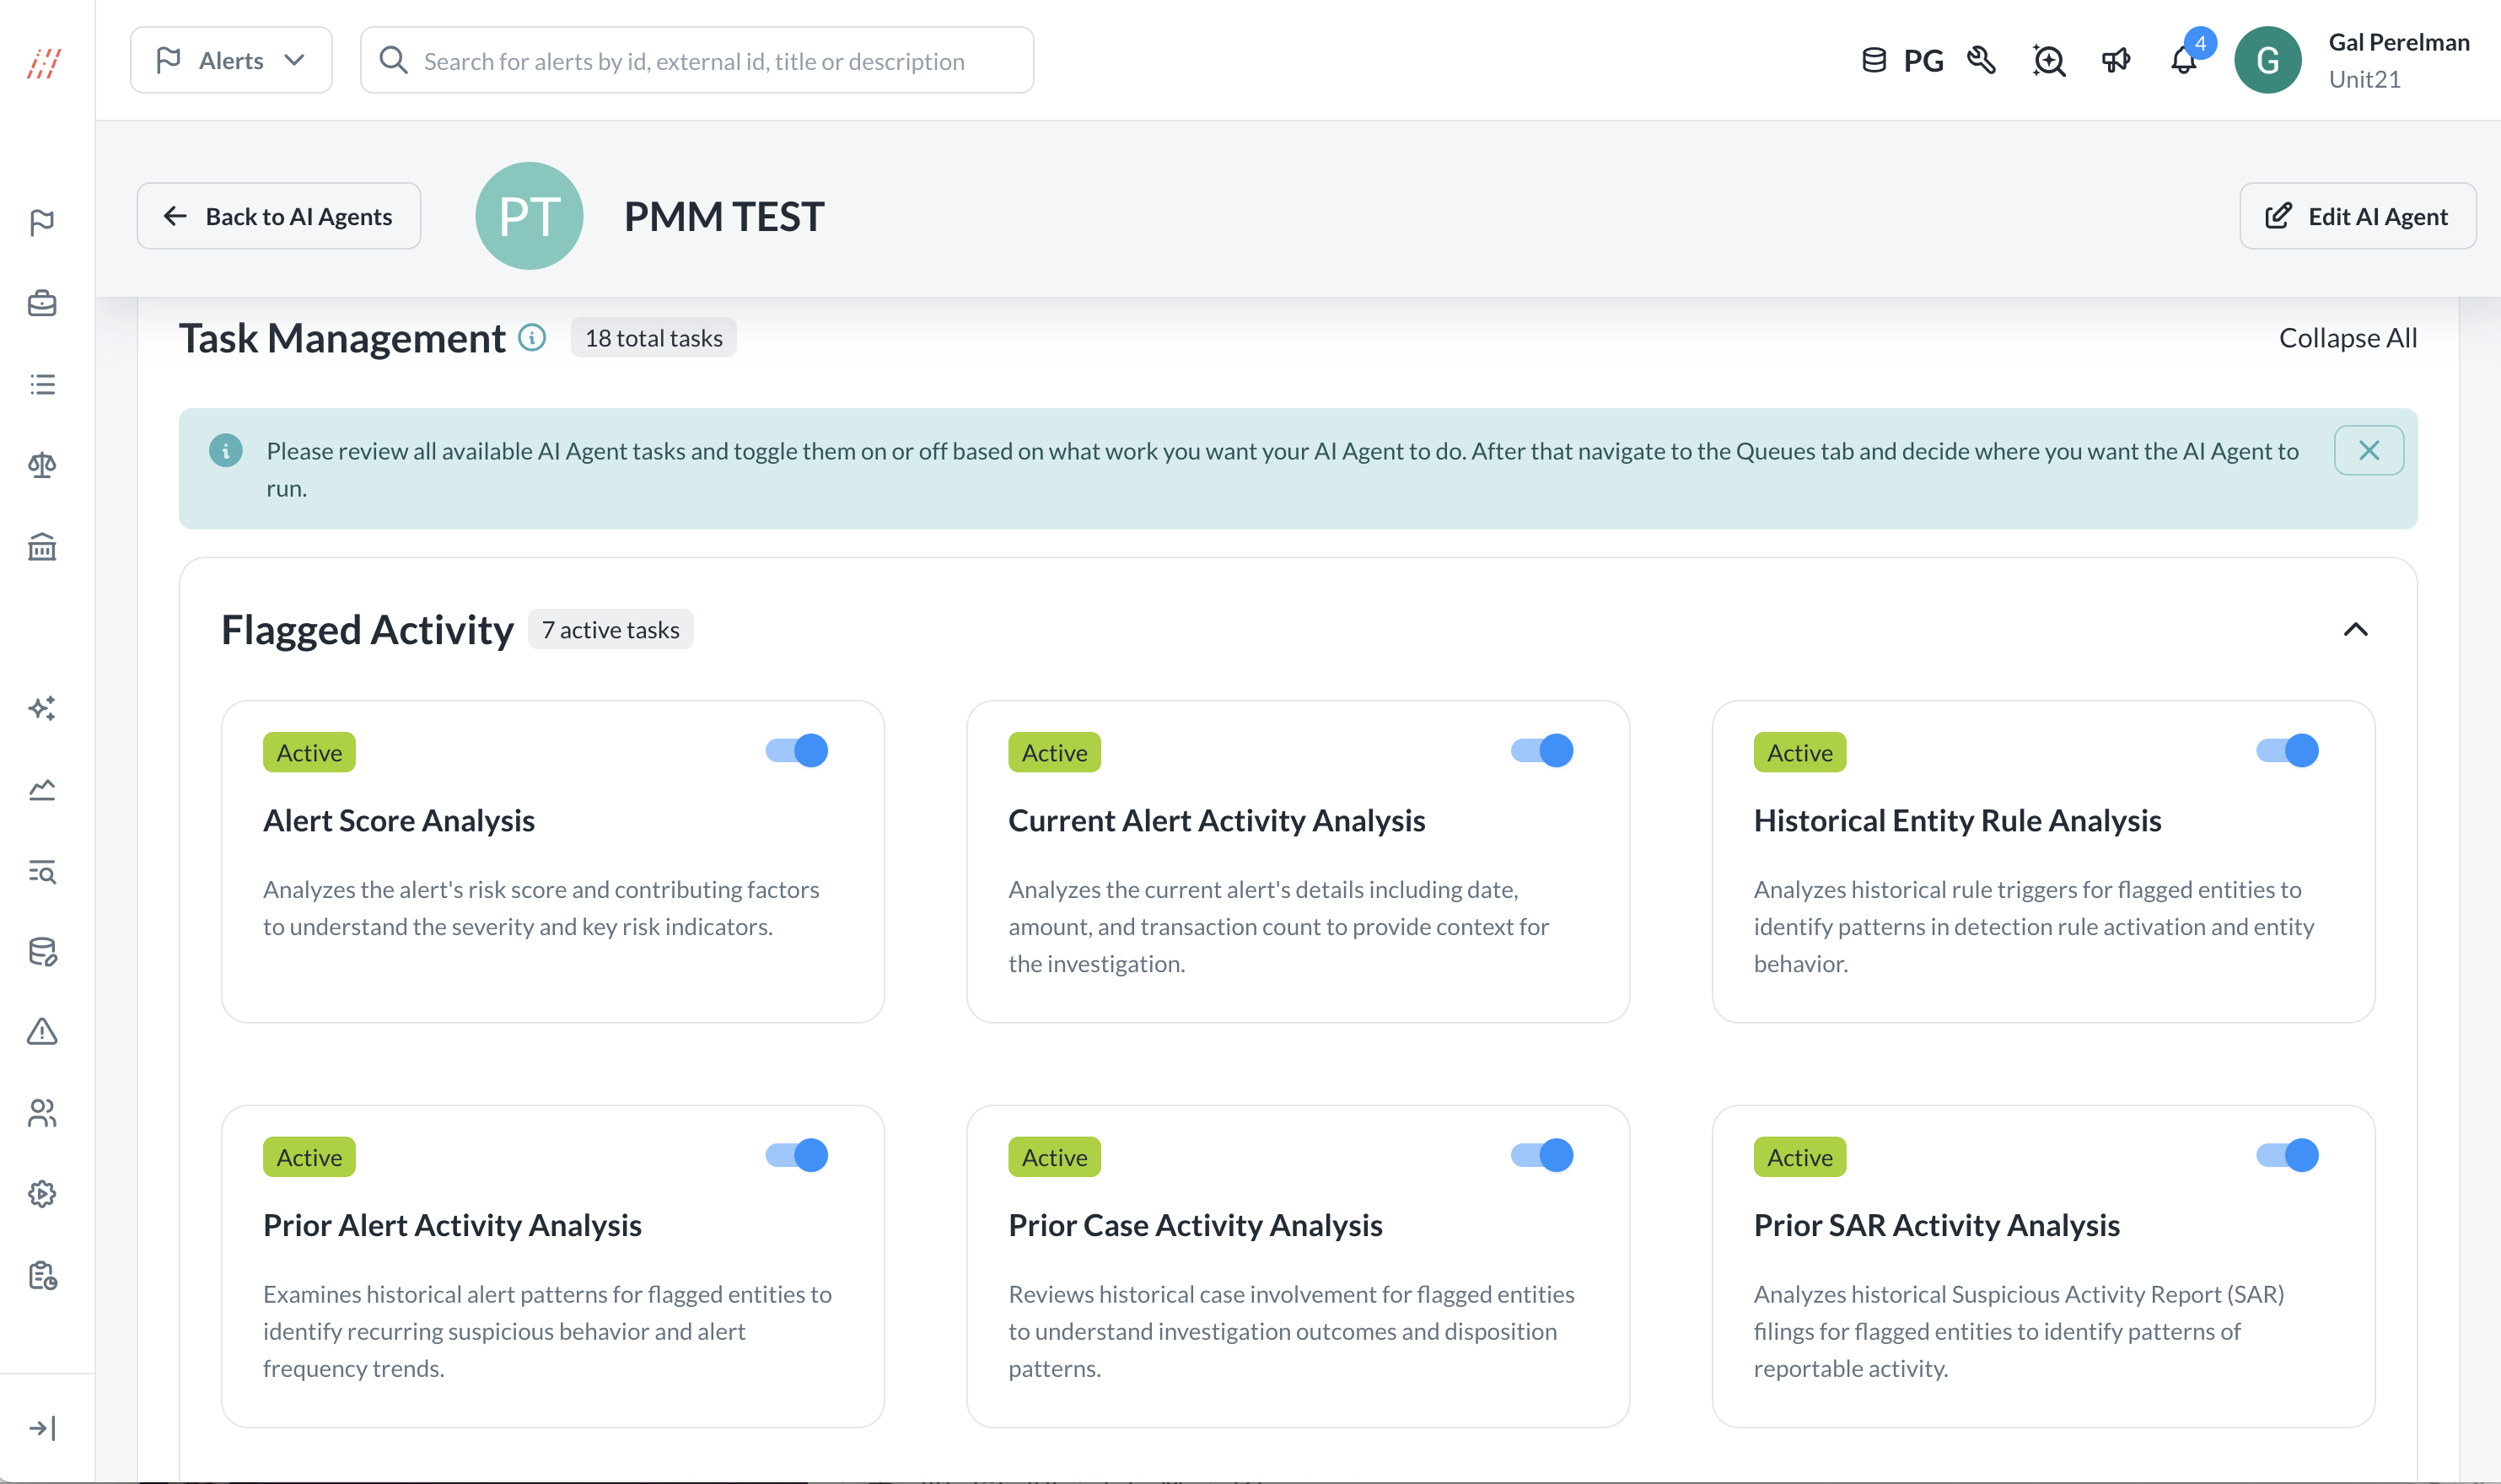The image size is (2501, 1484).
Task: Dismiss the info banner with X
Action: click(2368, 450)
